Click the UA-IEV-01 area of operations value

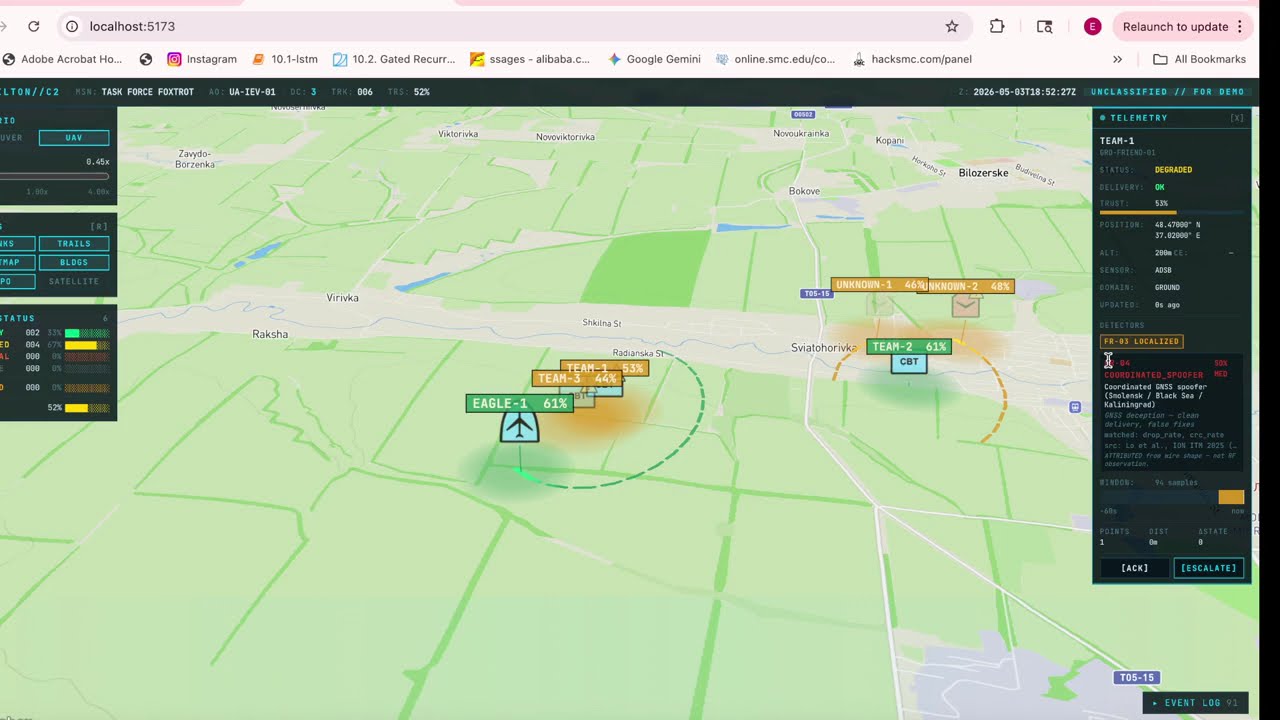(252, 92)
